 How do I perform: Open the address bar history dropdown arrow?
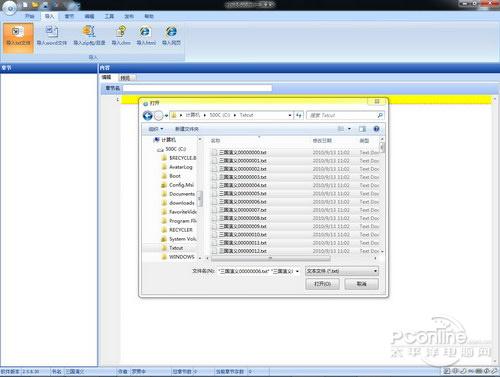point(290,115)
